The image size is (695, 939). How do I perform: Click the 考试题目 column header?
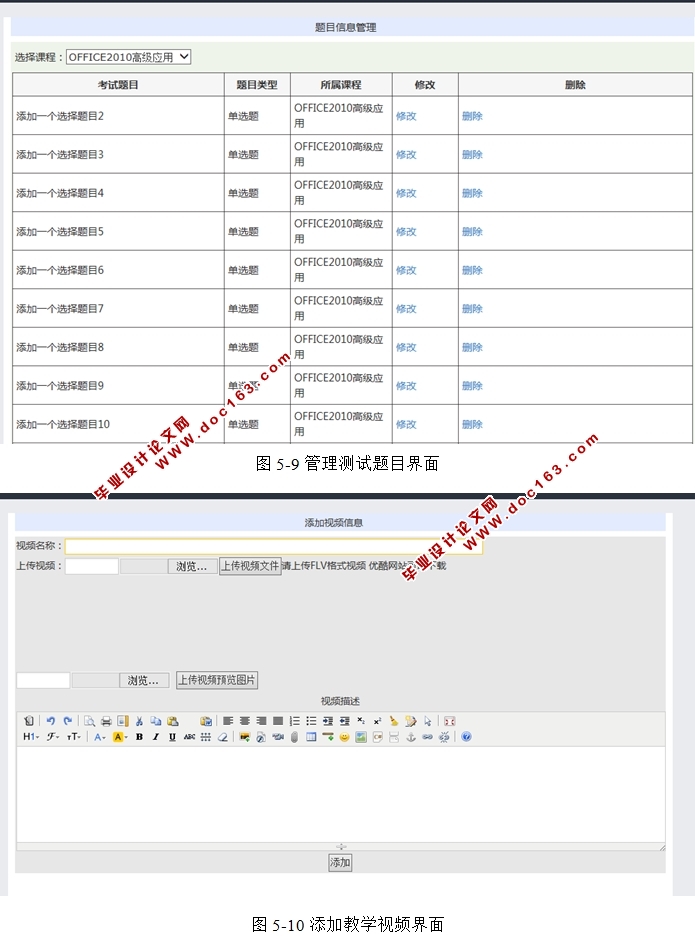118,84
